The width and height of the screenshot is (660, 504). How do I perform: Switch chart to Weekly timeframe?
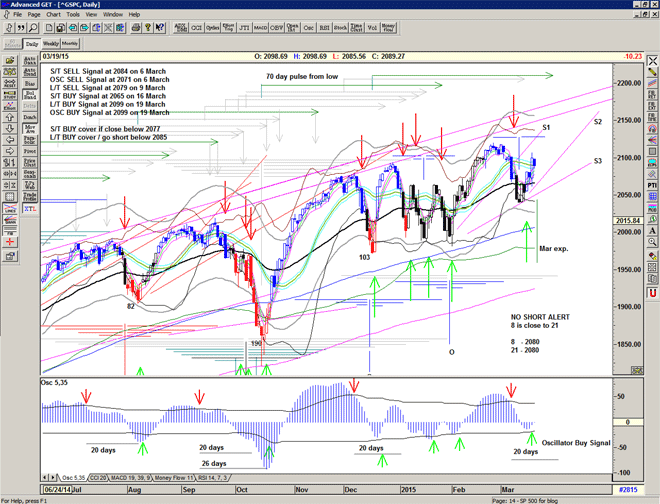[x=51, y=44]
